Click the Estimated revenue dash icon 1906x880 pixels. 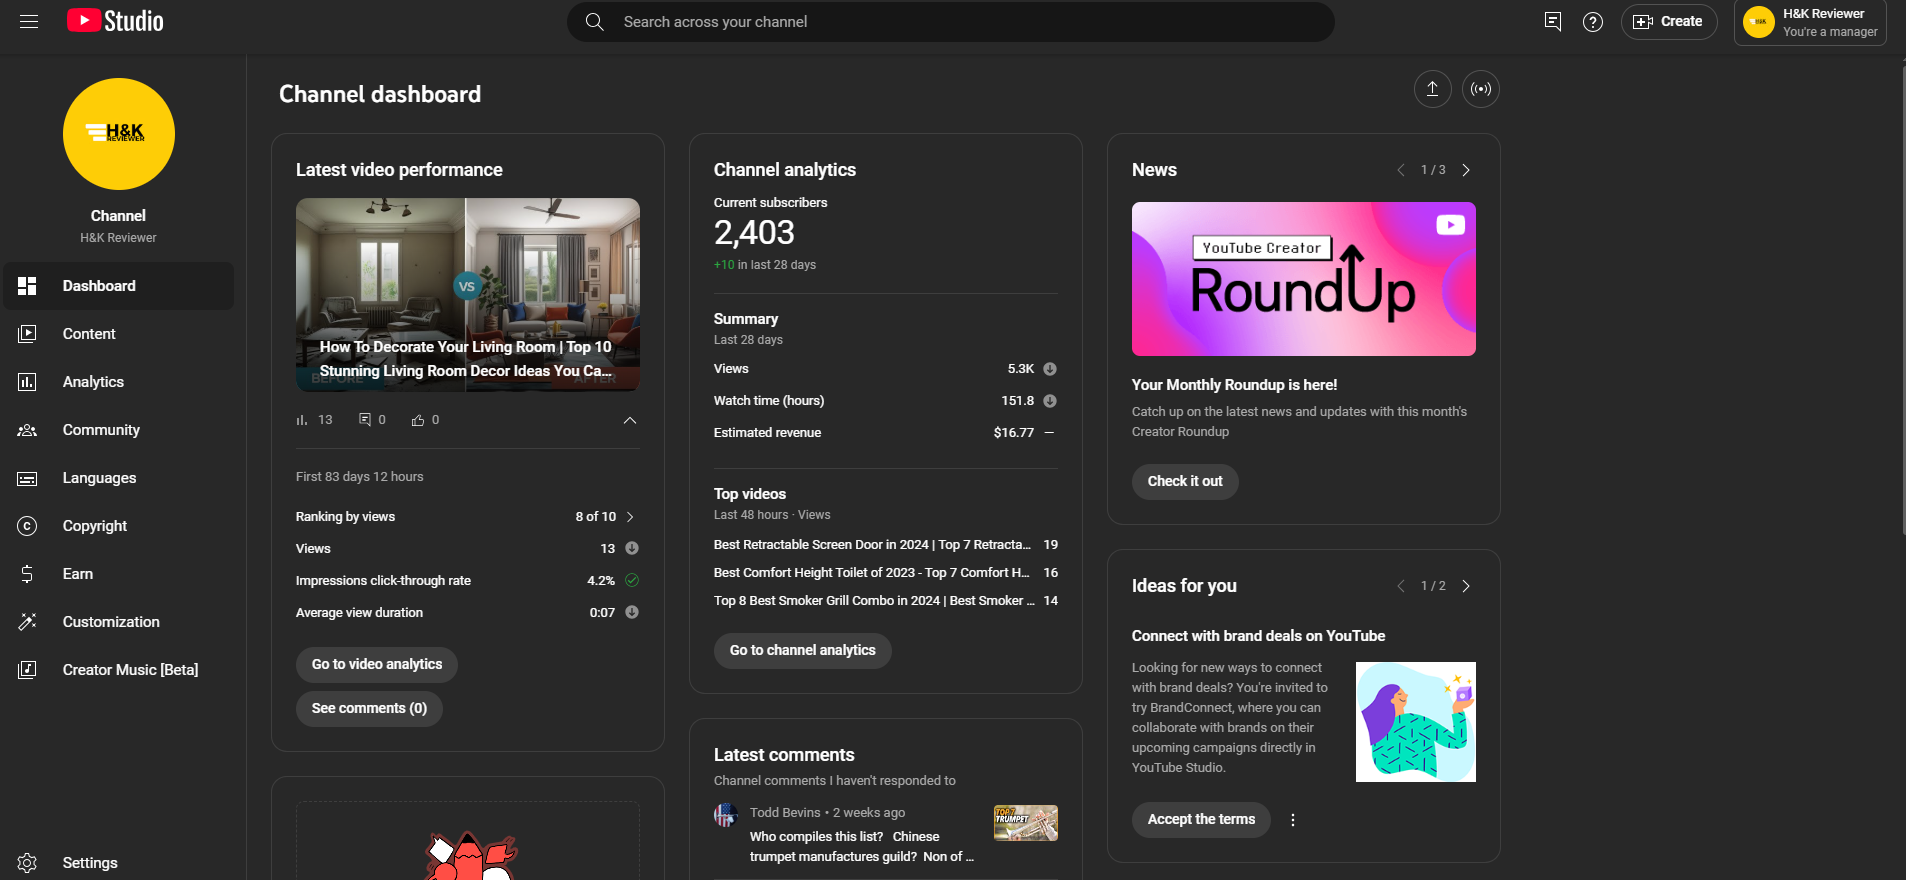point(1049,433)
